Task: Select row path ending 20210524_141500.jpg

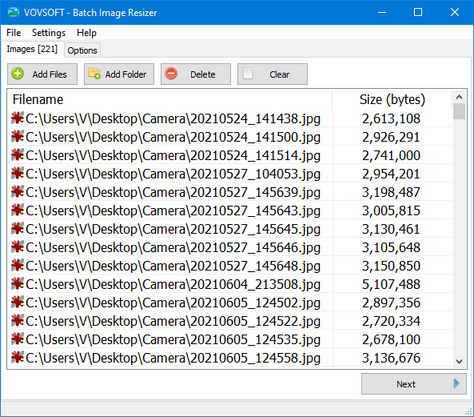Action: [x=173, y=137]
